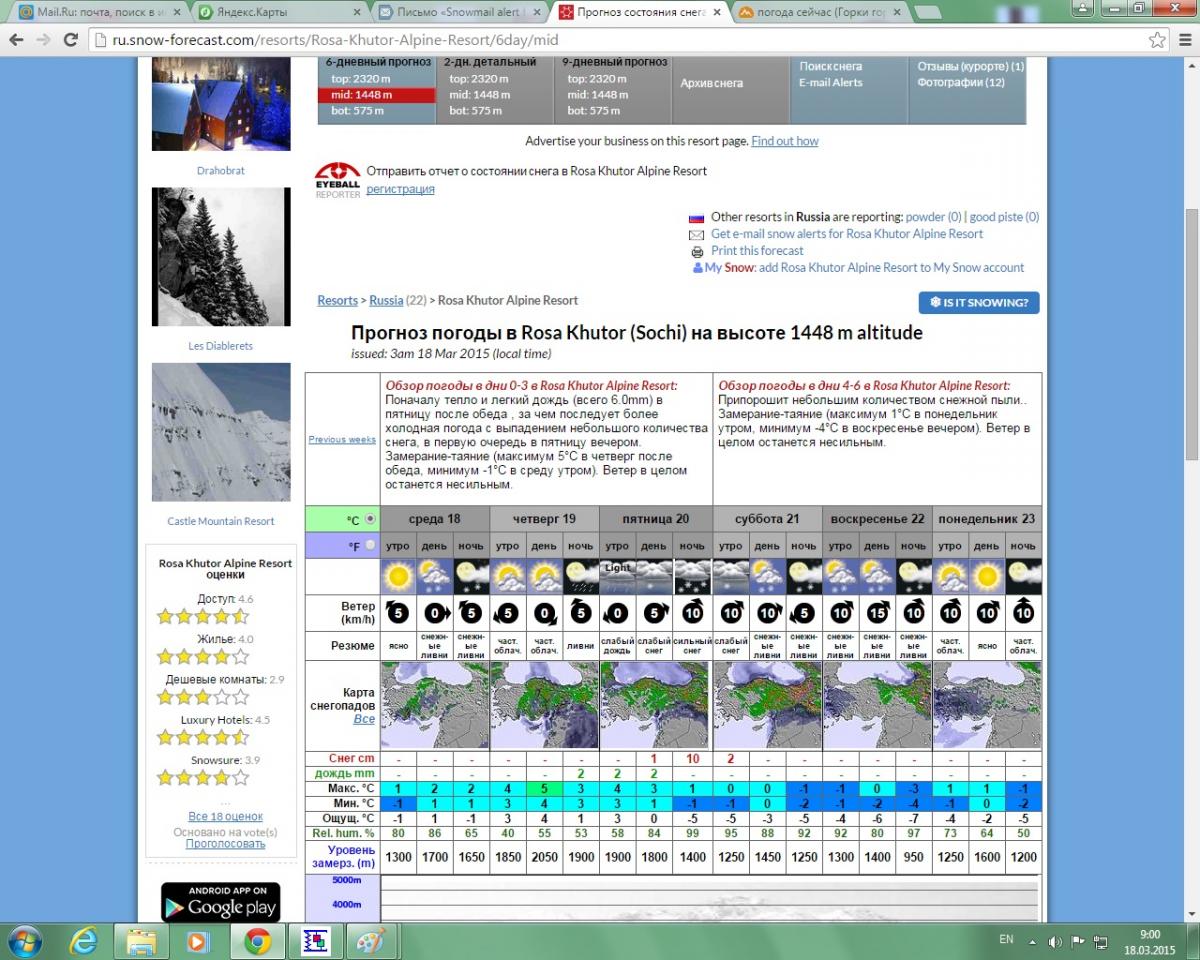Click the Chrome taskbar icon
Screen dimensions: 1200x960
(257, 941)
